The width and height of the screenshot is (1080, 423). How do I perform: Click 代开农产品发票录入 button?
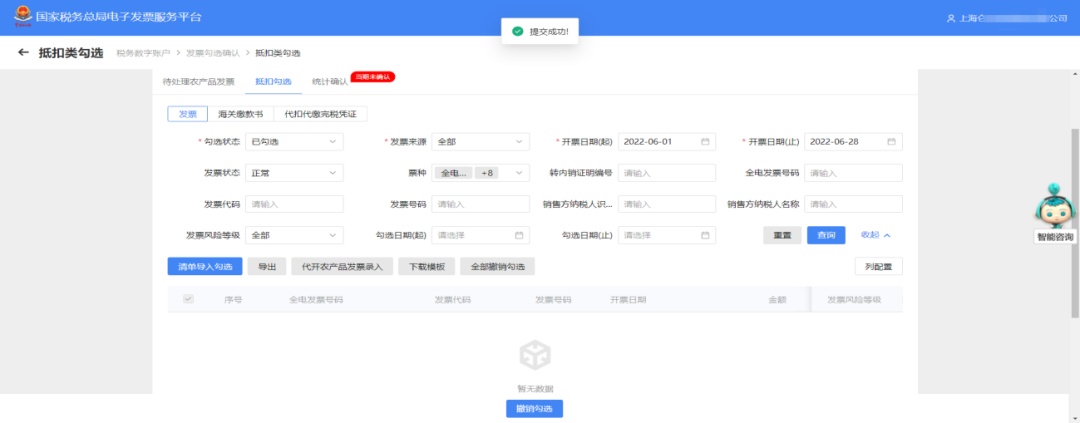coord(342,267)
